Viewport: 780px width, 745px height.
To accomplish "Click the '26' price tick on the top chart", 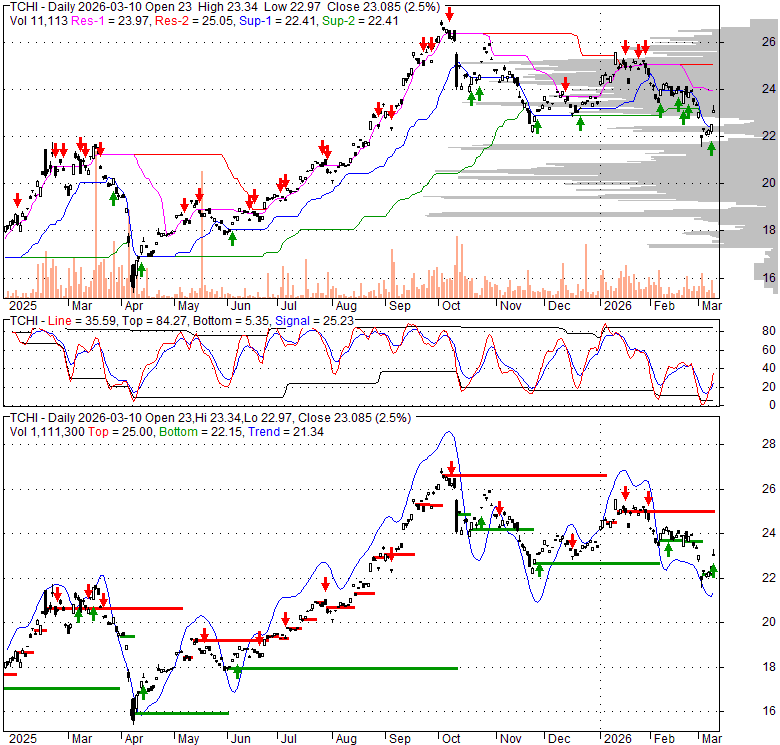I will pos(769,41).
